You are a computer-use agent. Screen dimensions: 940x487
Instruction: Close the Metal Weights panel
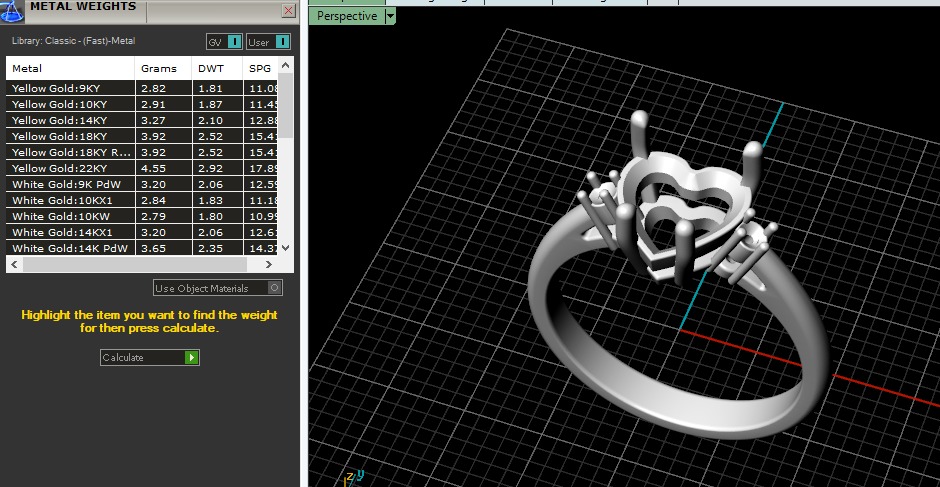click(288, 11)
